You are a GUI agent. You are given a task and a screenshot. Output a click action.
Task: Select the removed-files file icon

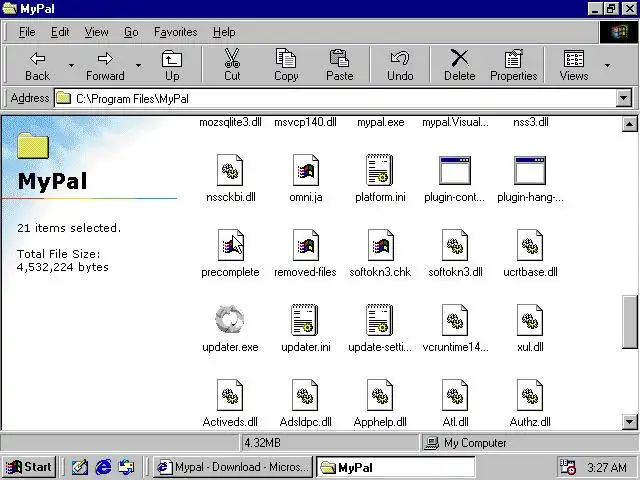click(x=305, y=245)
